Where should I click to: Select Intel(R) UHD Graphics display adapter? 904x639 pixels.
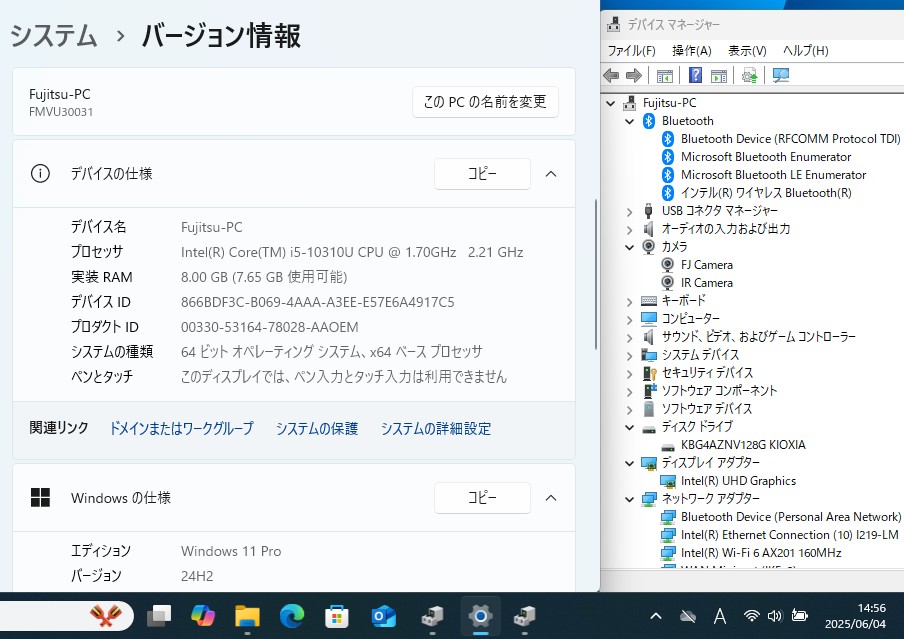coord(738,481)
